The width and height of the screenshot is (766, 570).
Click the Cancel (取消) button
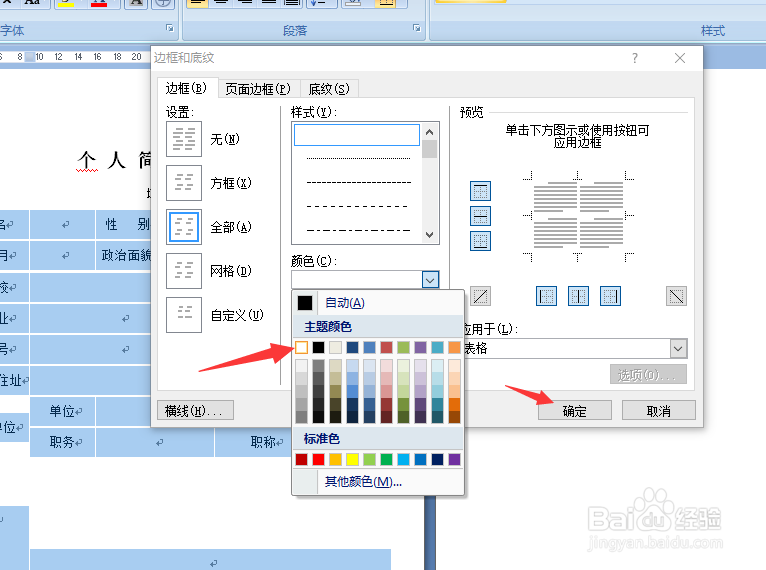(659, 411)
